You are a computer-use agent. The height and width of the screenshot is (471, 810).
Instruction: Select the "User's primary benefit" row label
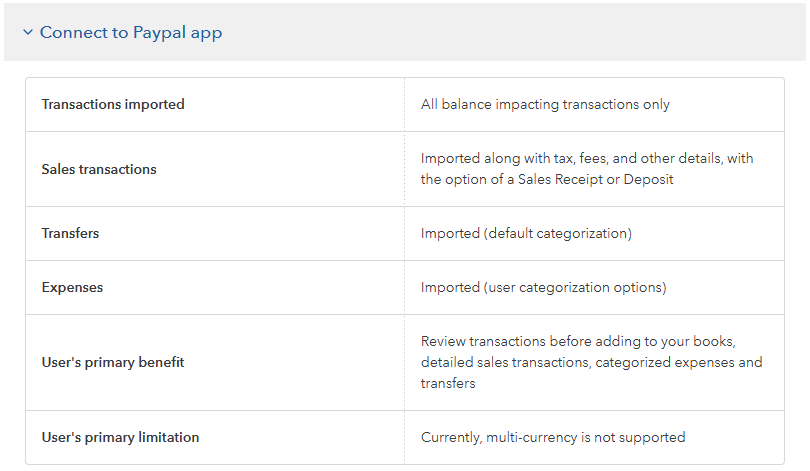click(113, 363)
